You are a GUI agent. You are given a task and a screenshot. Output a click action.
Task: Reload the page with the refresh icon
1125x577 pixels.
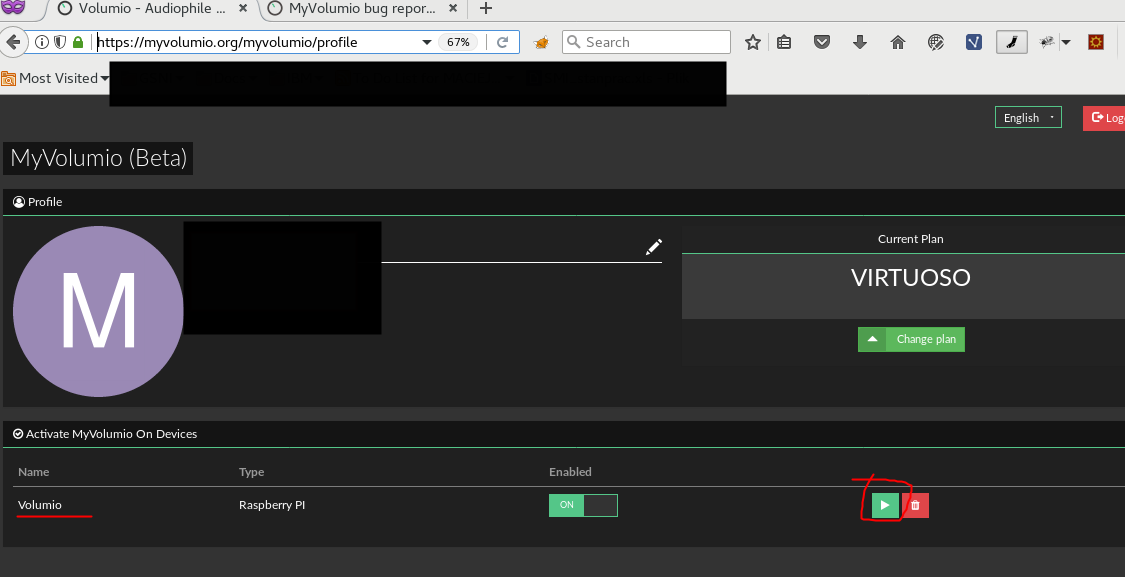(x=503, y=42)
